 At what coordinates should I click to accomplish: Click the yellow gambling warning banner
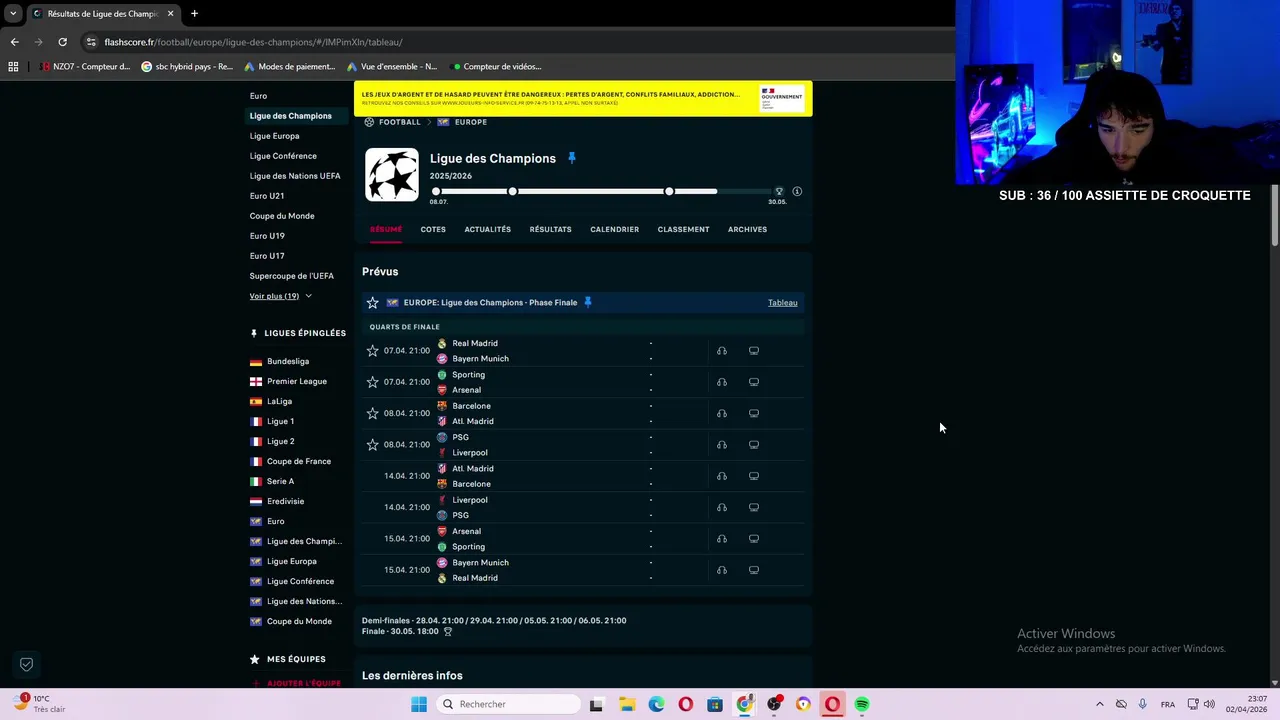coord(583,98)
